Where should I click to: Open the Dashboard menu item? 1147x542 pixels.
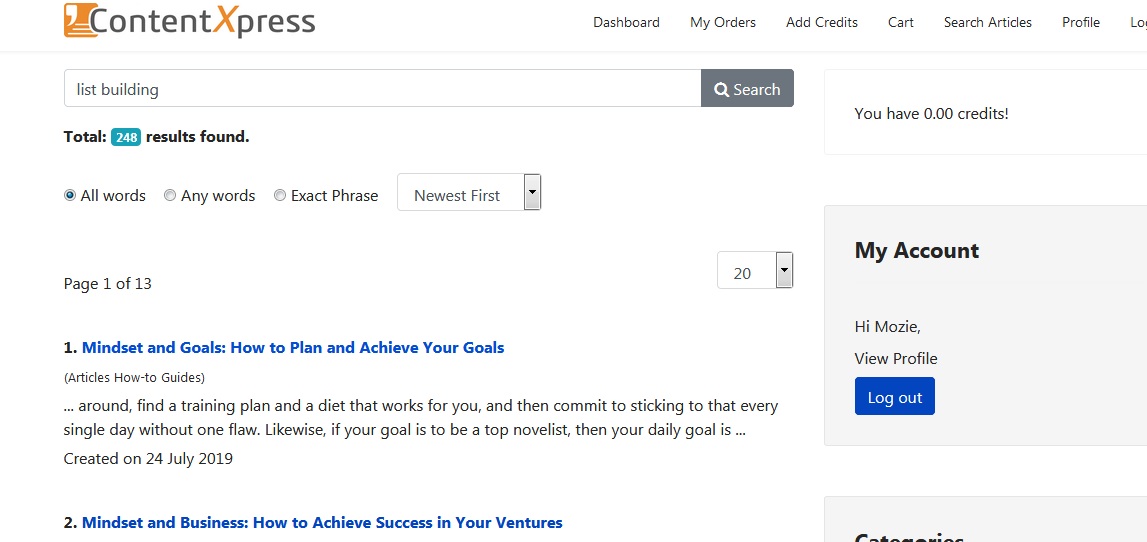click(626, 23)
